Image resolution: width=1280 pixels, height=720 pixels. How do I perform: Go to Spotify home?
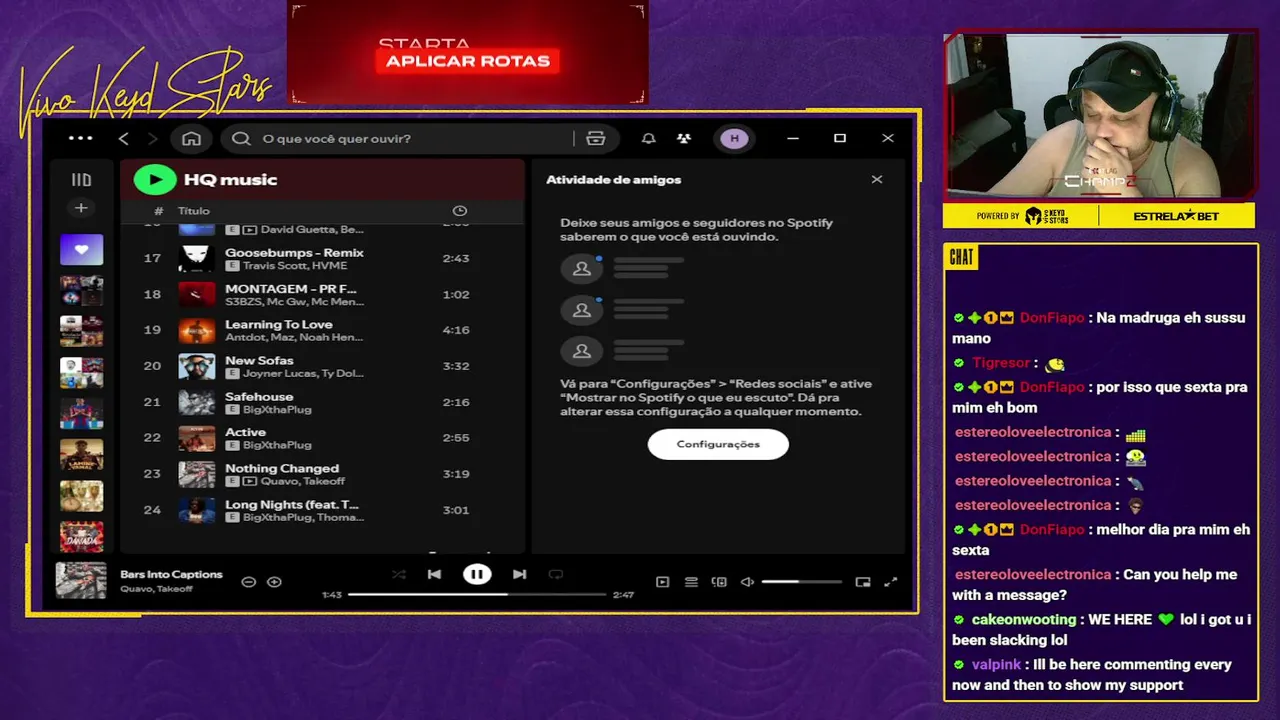pyautogui.click(x=192, y=138)
